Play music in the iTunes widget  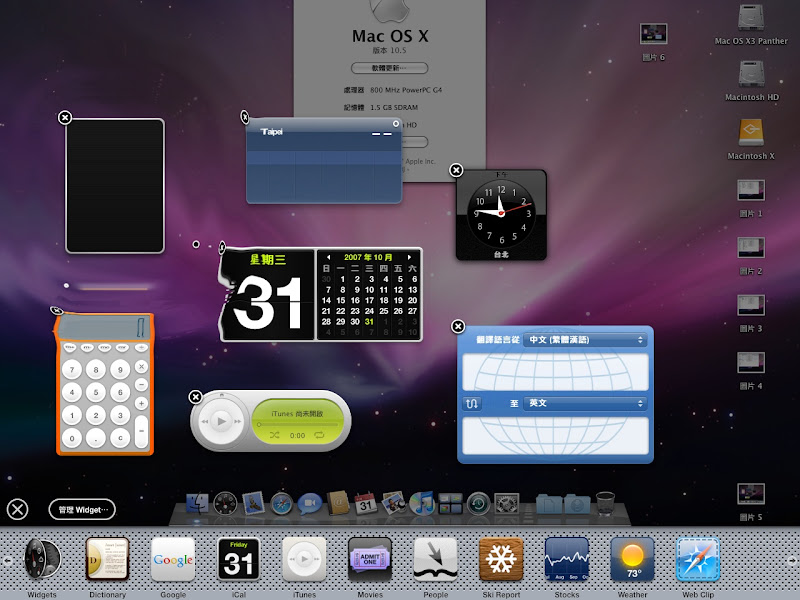[x=221, y=421]
